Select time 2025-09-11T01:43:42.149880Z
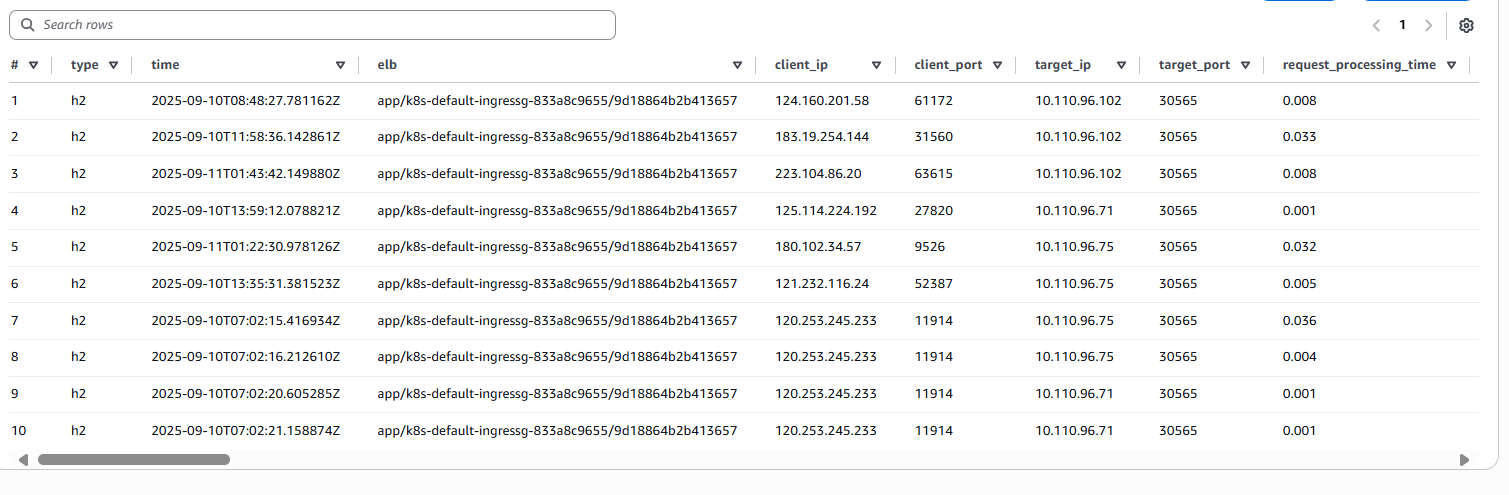The width and height of the screenshot is (1509, 495). pyautogui.click(x=246, y=174)
